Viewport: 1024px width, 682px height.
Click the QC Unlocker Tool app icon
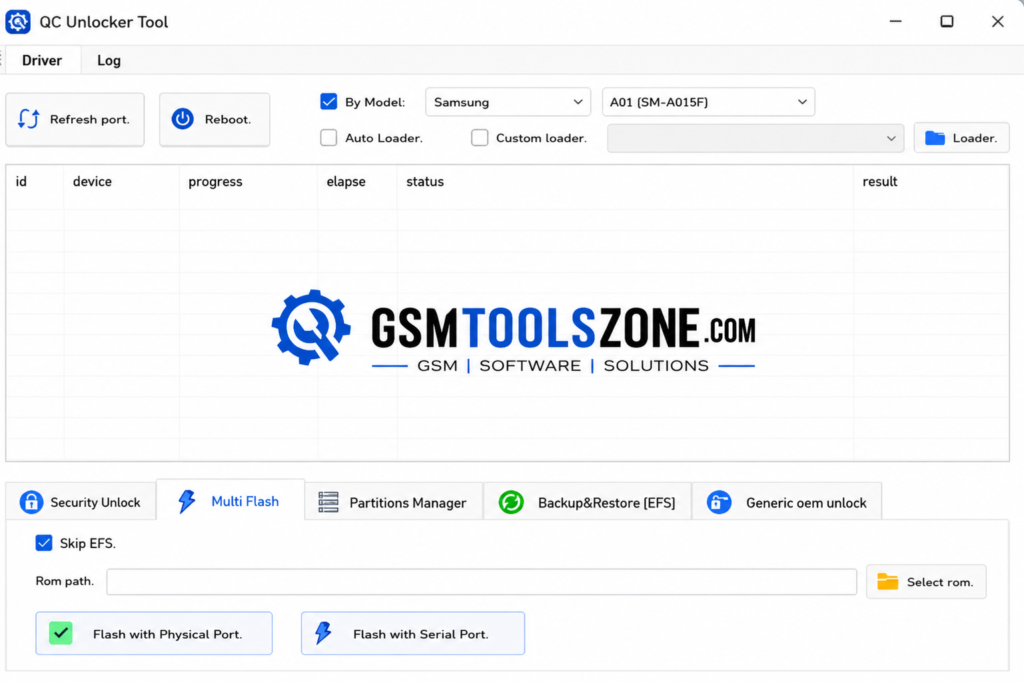tap(18, 22)
